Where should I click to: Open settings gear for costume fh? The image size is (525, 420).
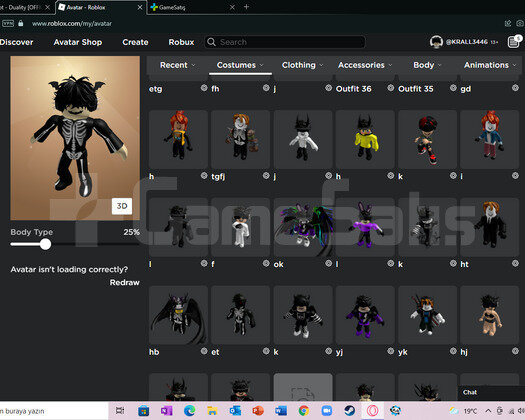coord(266,88)
